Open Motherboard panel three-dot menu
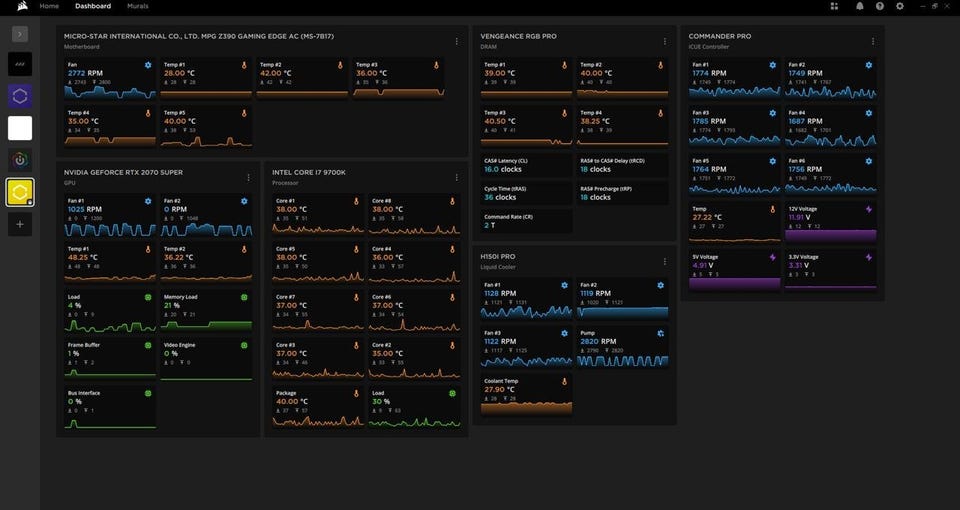 coord(456,41)
